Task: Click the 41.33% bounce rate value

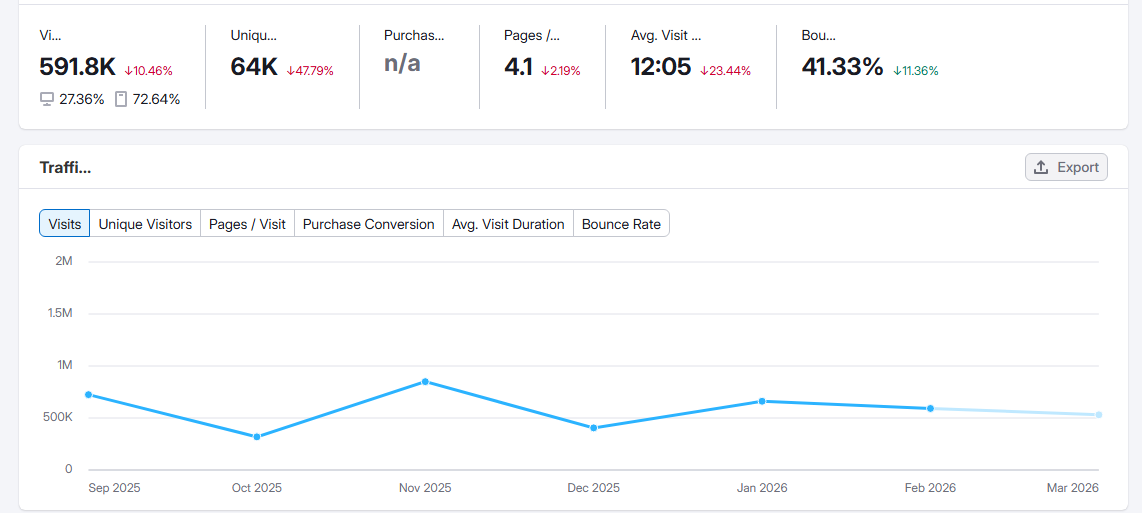Action: pyautogui.click(x=842, y=67)
